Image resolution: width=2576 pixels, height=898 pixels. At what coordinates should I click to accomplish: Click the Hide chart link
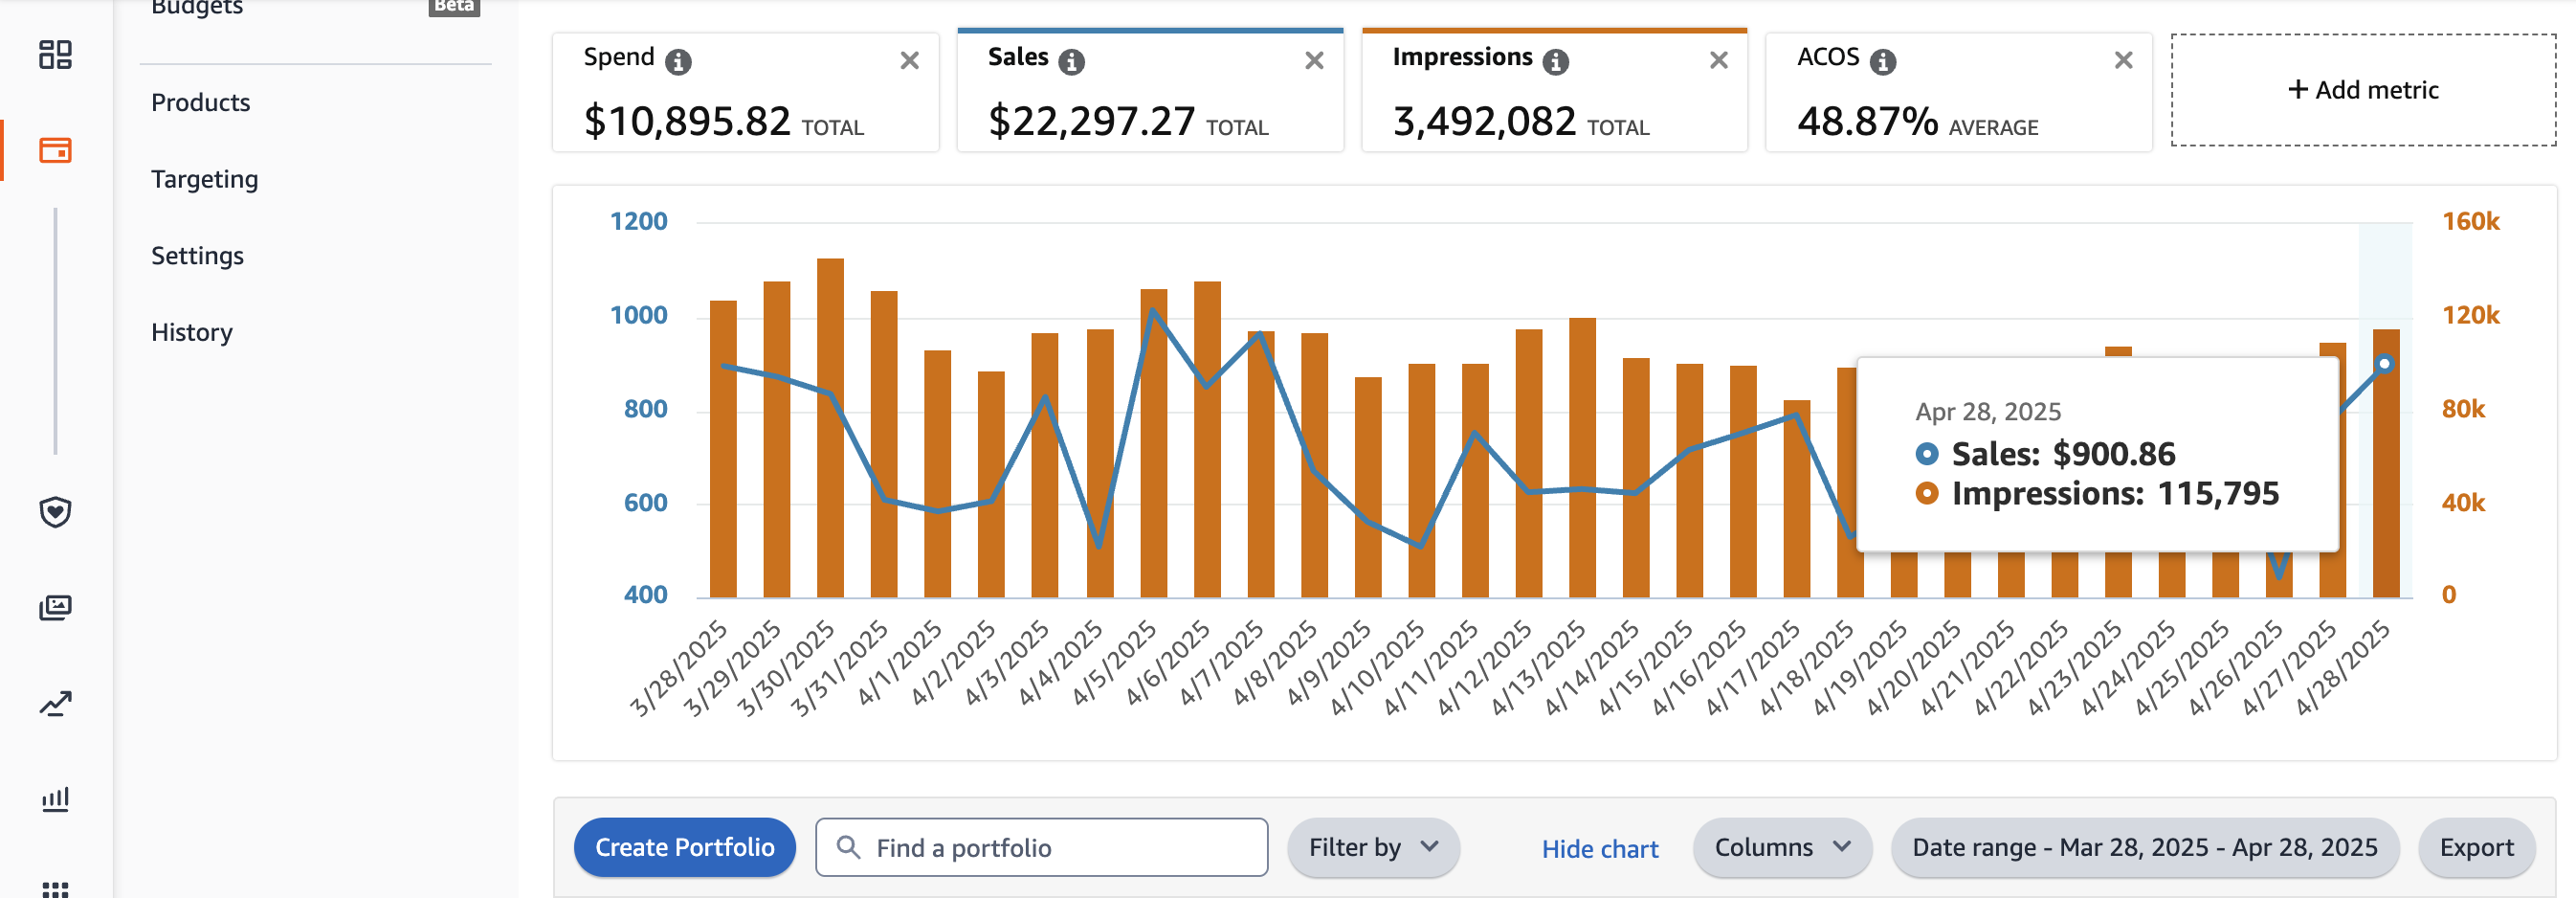click(x=1599, y=849)
